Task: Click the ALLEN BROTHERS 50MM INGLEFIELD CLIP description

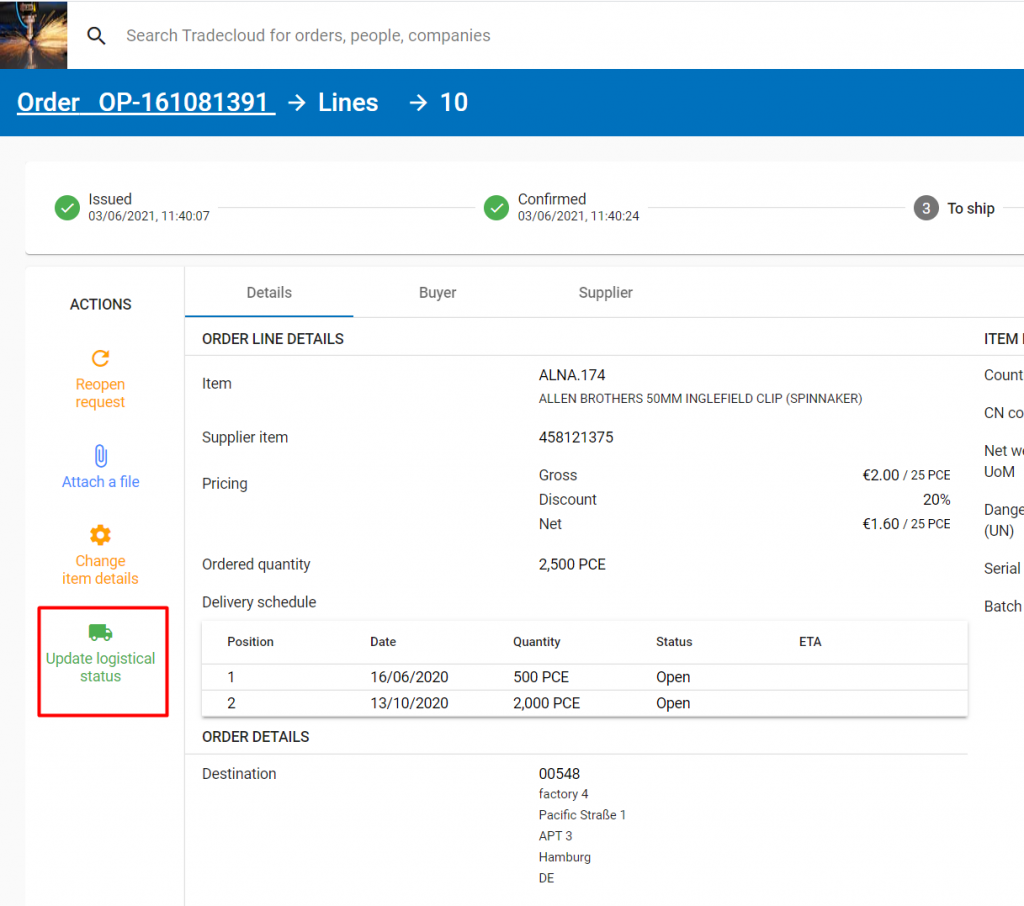Action: (x=700, y=399)
